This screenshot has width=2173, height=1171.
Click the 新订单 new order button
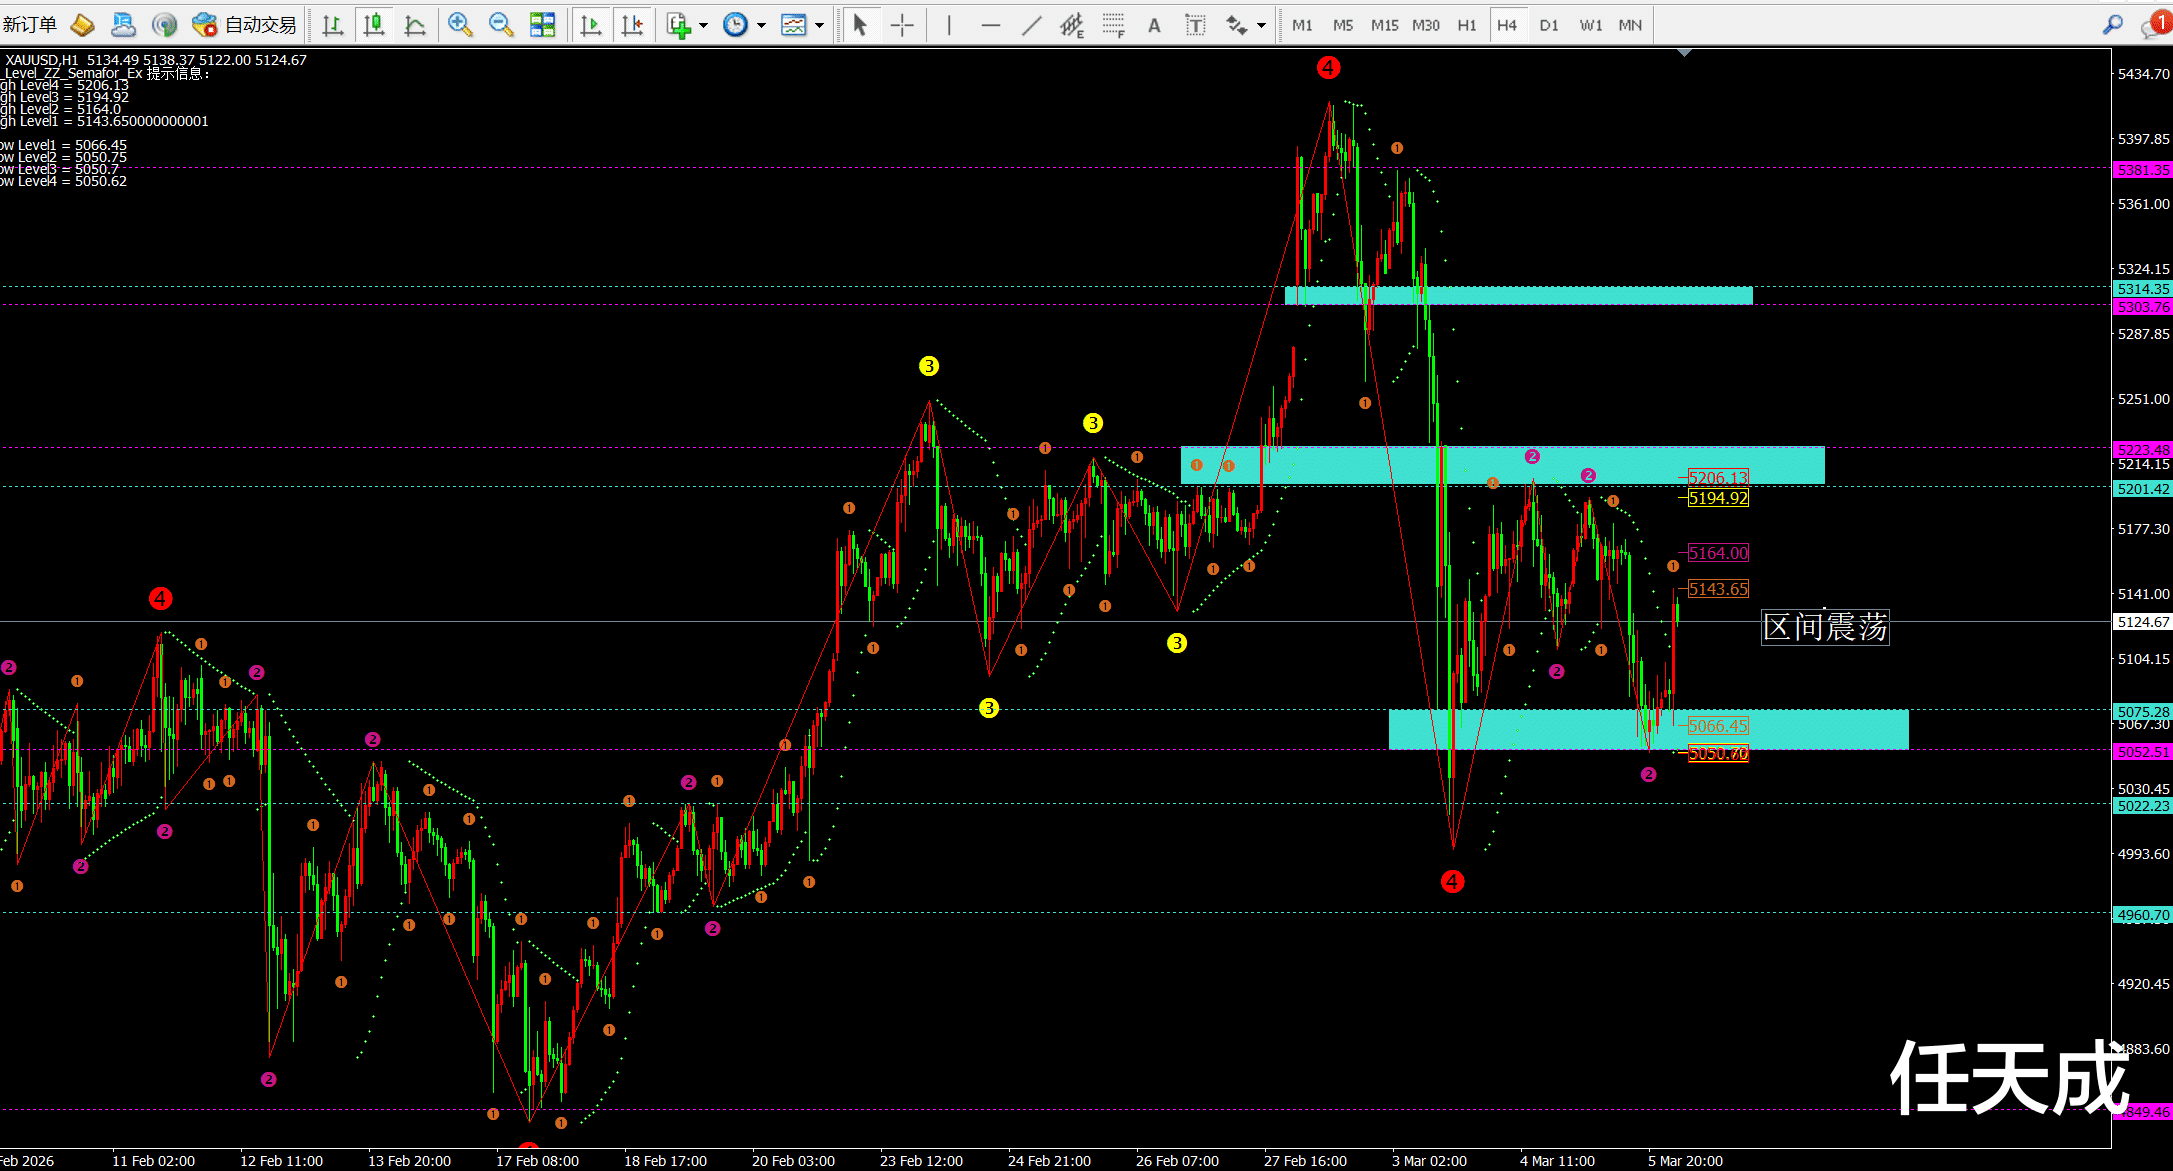click(x=29, y=25)
